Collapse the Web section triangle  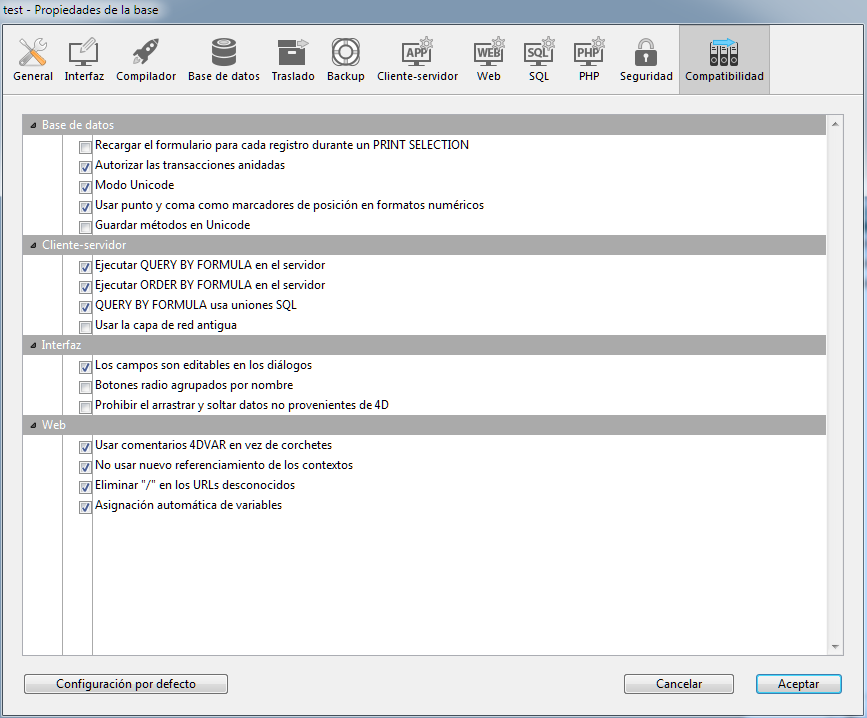33,426
